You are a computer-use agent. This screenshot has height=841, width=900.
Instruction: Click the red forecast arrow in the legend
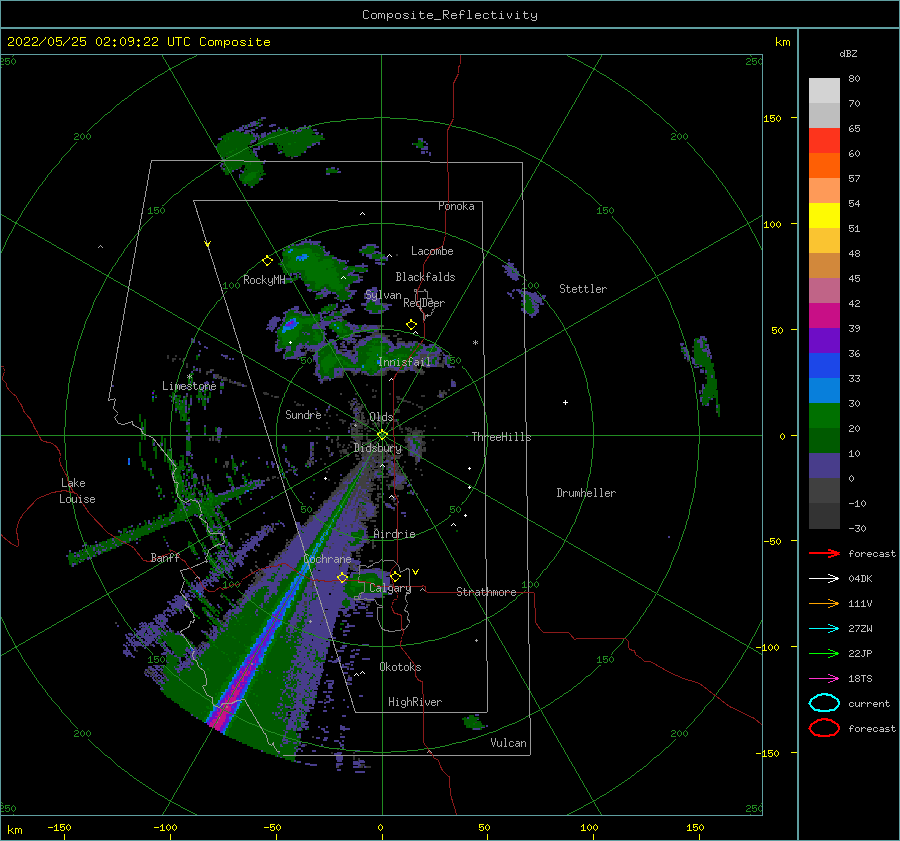coord(824,553)
